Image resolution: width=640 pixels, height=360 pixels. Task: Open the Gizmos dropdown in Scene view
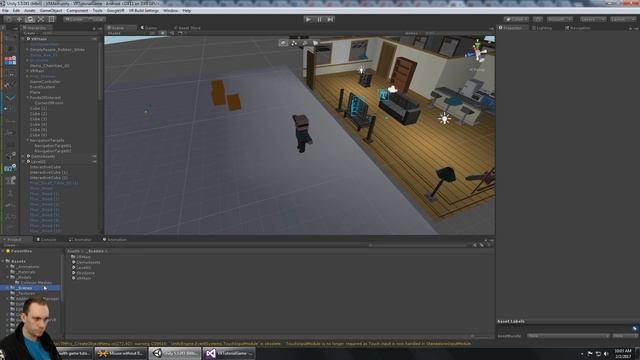[x=413, y=33]
